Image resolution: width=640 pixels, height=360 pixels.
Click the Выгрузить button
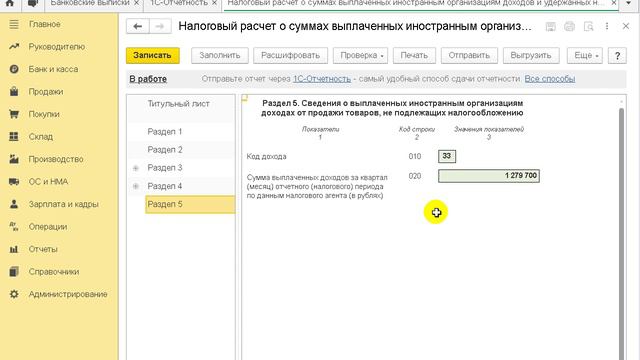pos(531,56)
